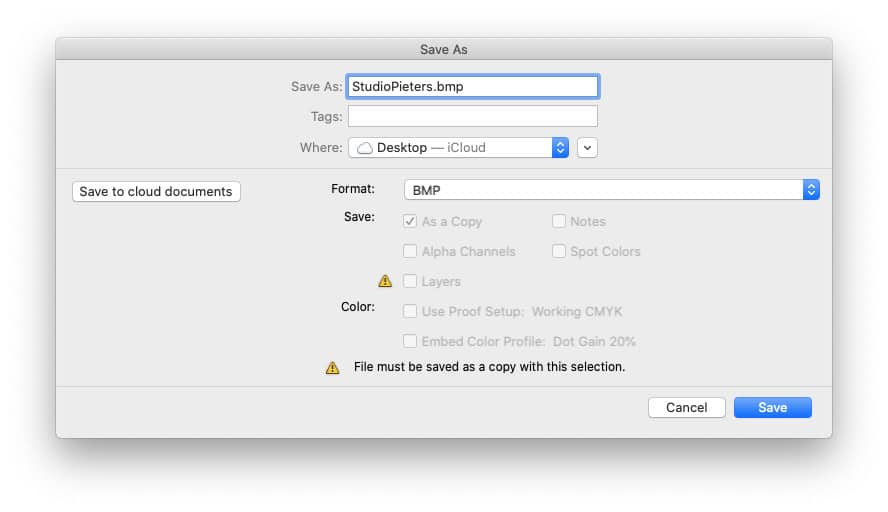Toggle the As a Copy checkbox
888x512 pixels.
click(x=410, y=221)
